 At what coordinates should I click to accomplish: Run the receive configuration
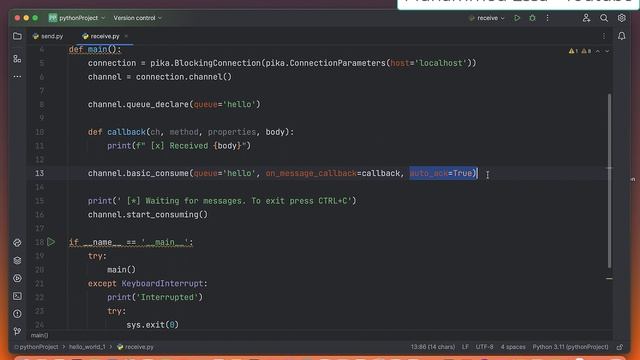(517, 18)
